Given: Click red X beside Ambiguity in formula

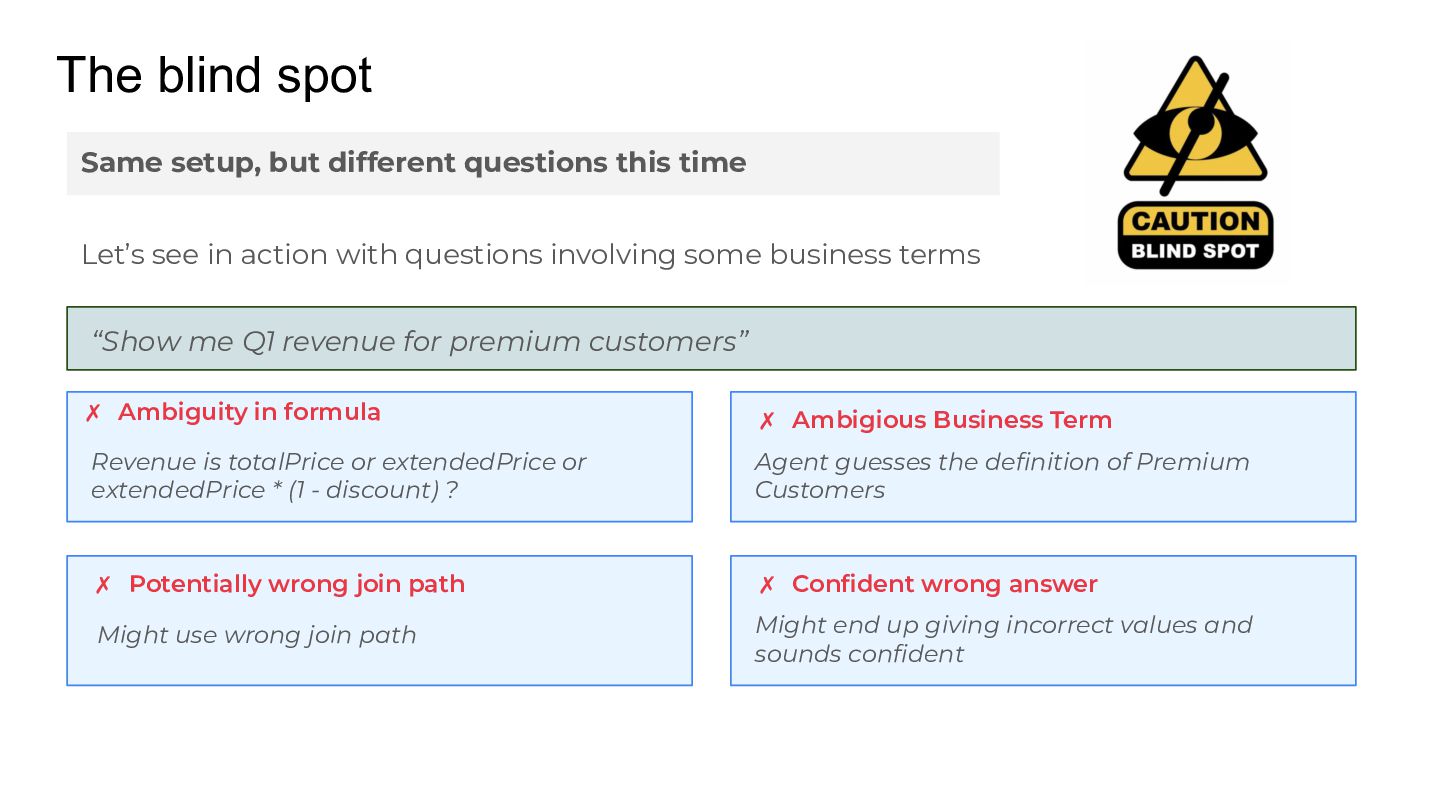Looking at the screenshot, I should pos(93,413).
